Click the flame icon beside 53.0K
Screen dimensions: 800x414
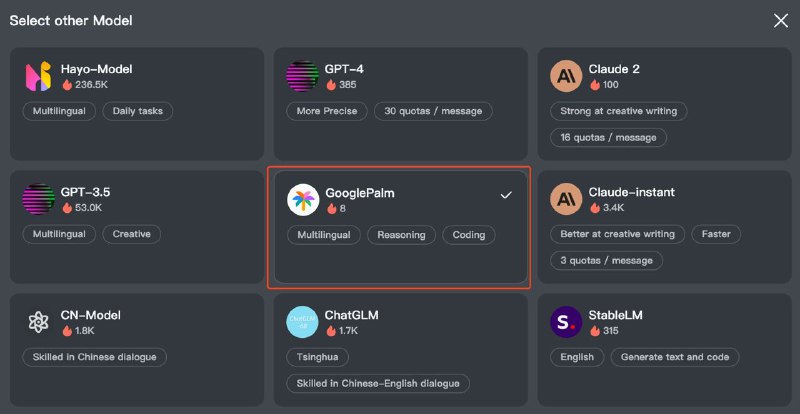pyautogui.click(x=67, y=208)
